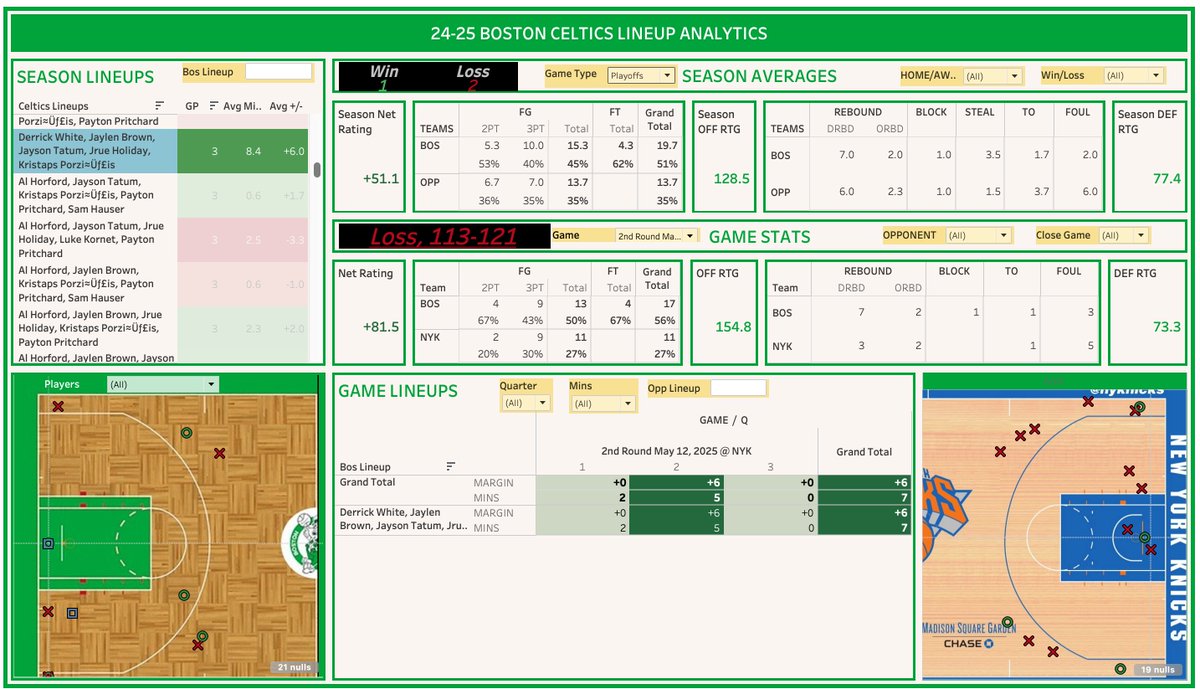
Task: Open the Mins filter dropdown
Action: click(603, 404)
